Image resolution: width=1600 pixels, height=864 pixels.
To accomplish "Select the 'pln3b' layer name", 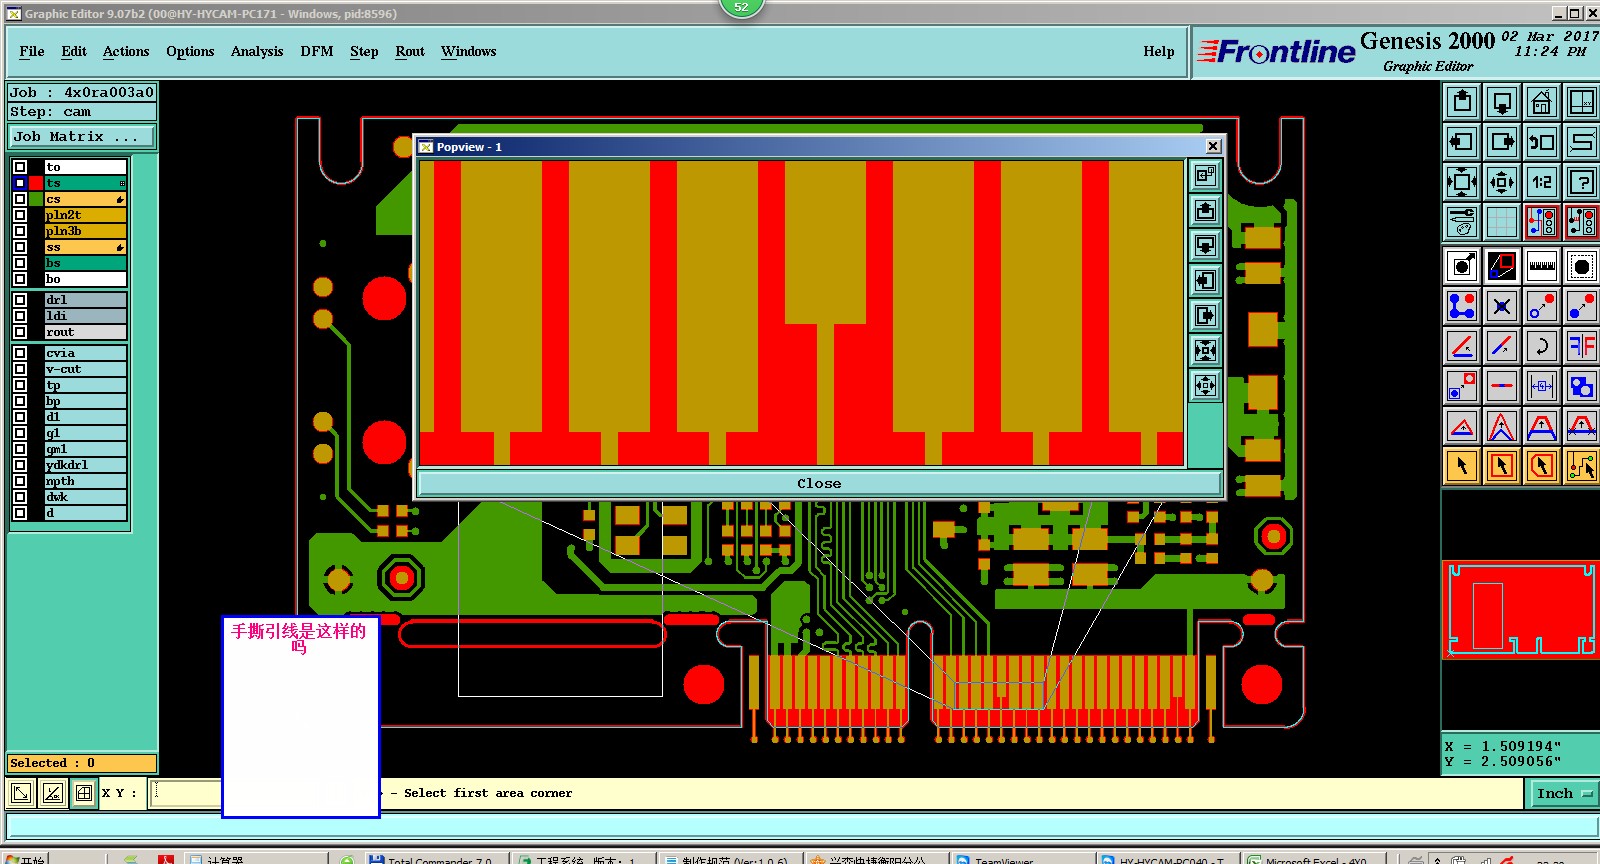I will tap(85, 231).
